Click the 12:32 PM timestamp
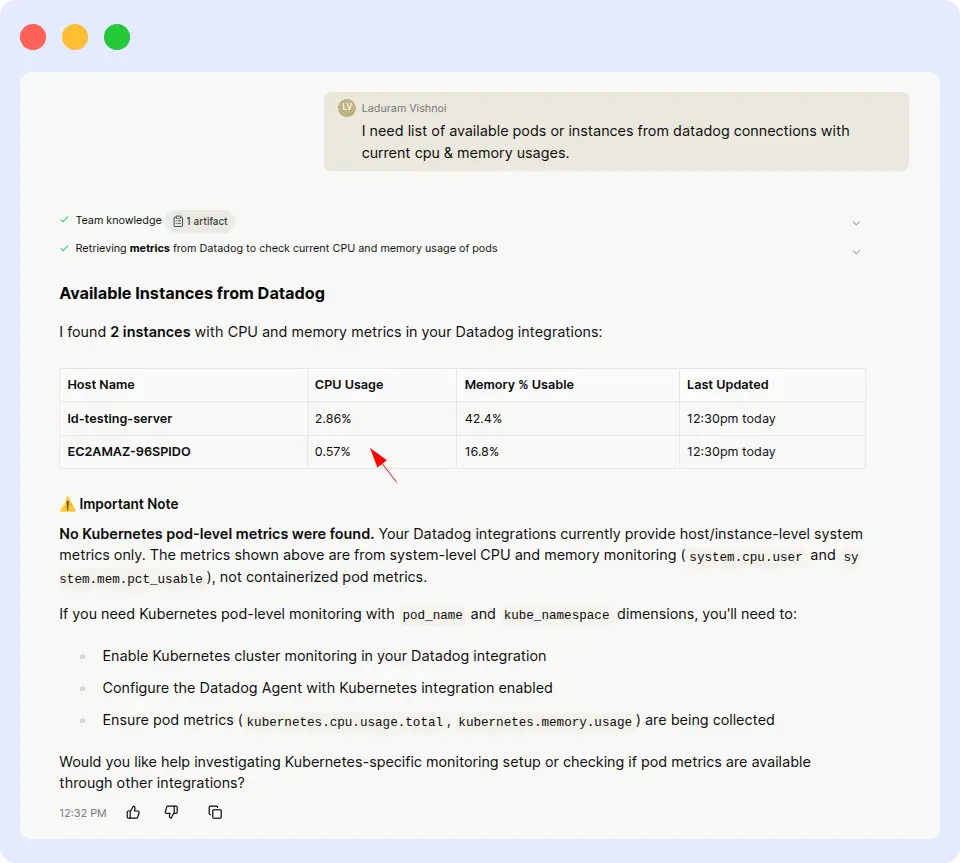This screenshot has width=960, height=863. point(82,812)
